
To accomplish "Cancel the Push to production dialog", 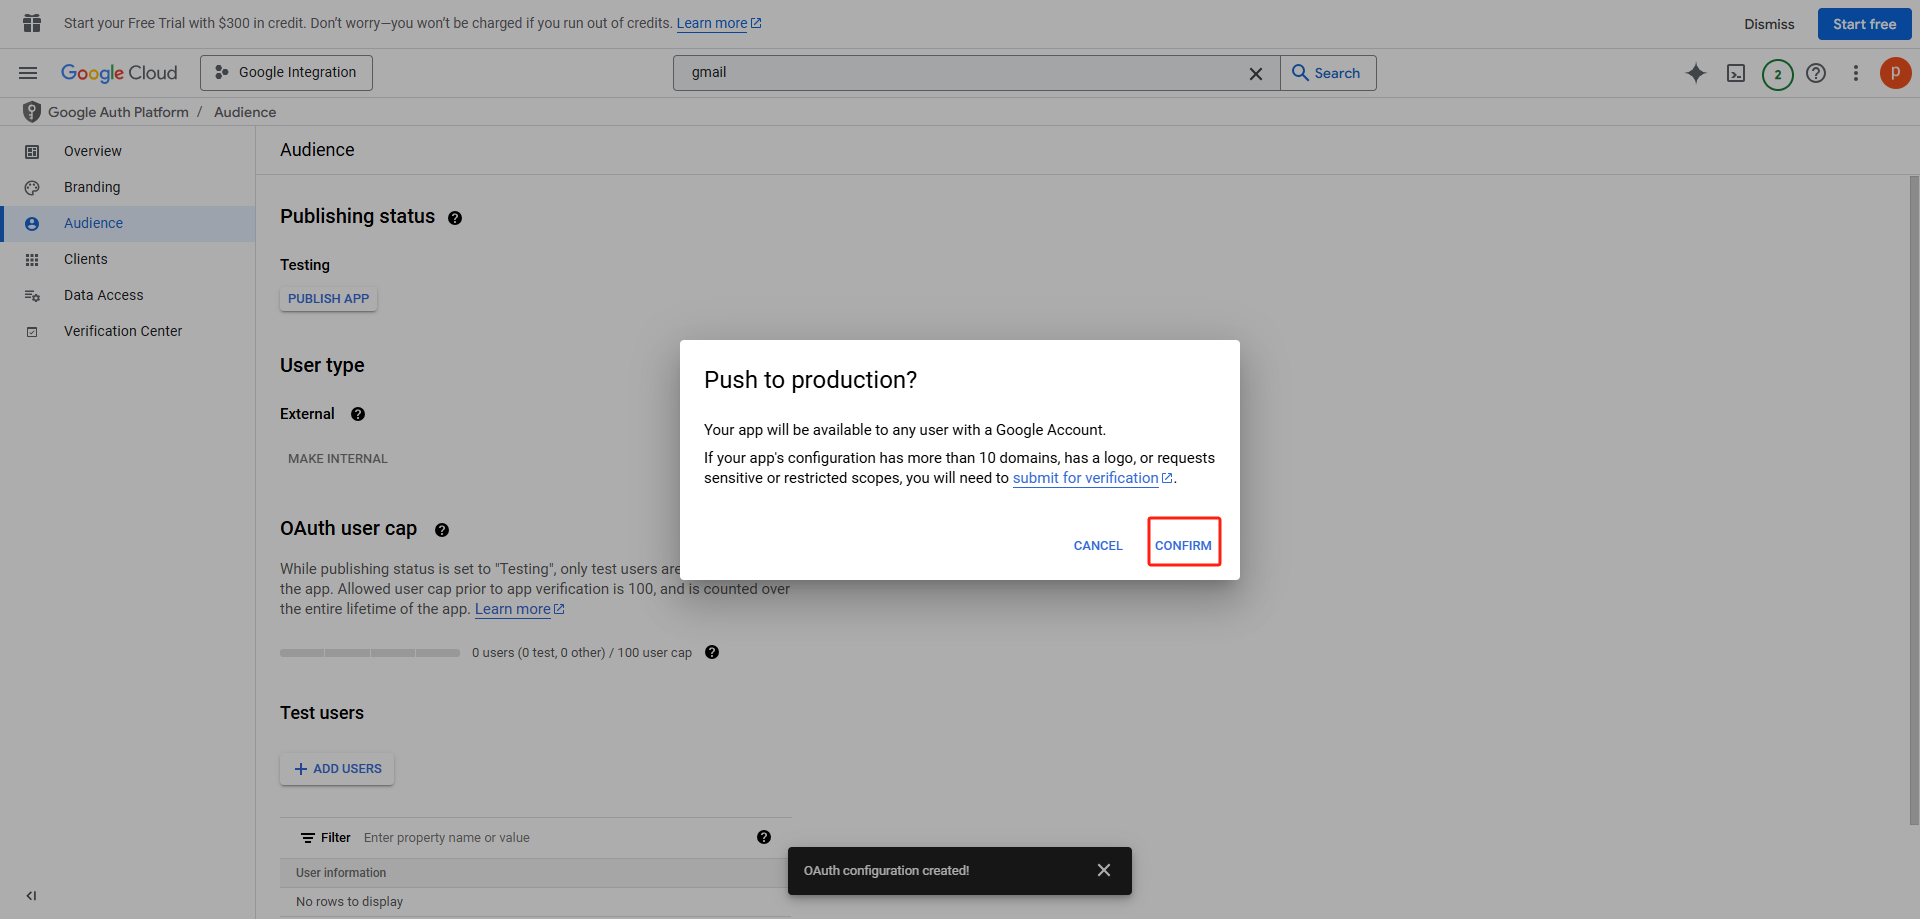I will pyautogui.click(x=1097, y=545).
